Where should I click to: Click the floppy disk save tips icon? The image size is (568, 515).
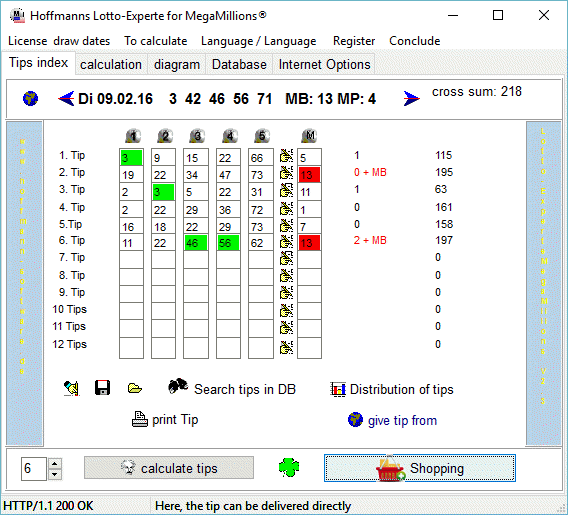point(102,388)
